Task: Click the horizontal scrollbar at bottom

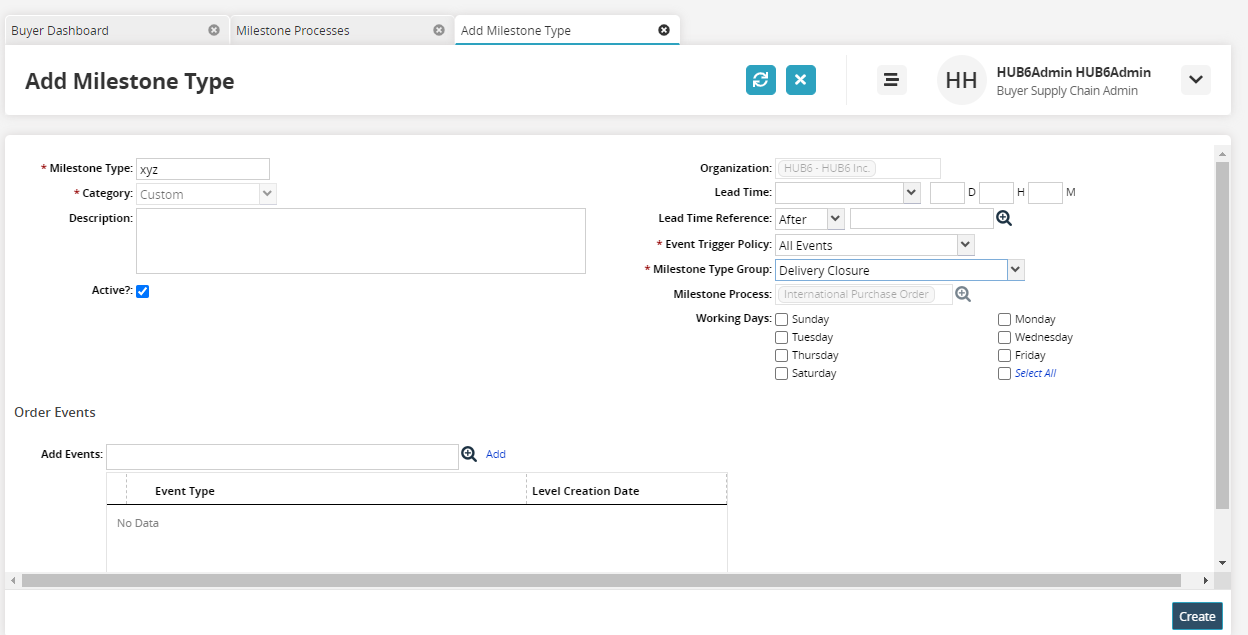Action: [x=600, y=580]
